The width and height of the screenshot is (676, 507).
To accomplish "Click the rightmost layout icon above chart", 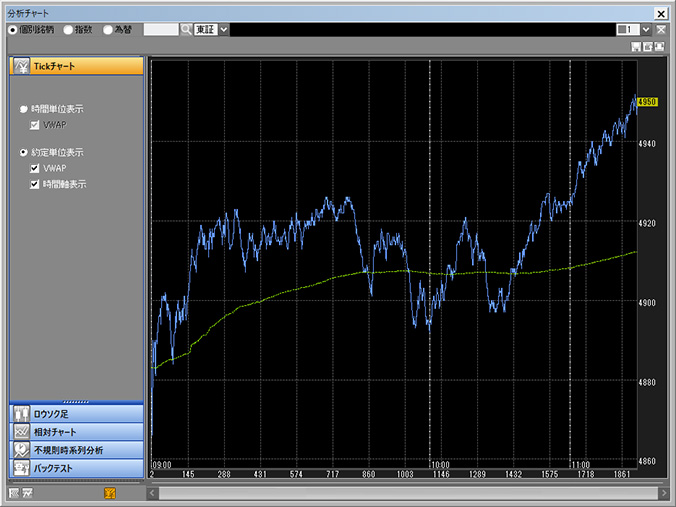I will click(660, 47).
